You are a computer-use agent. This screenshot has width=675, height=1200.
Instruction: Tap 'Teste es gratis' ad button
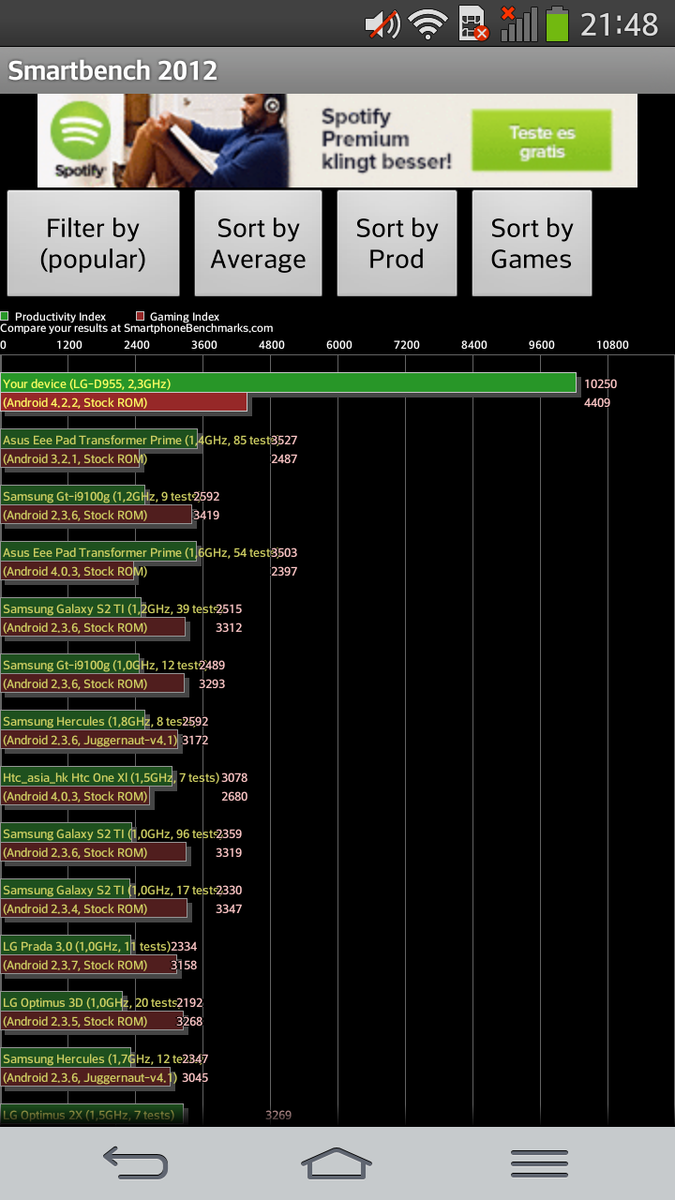point(542,142)
